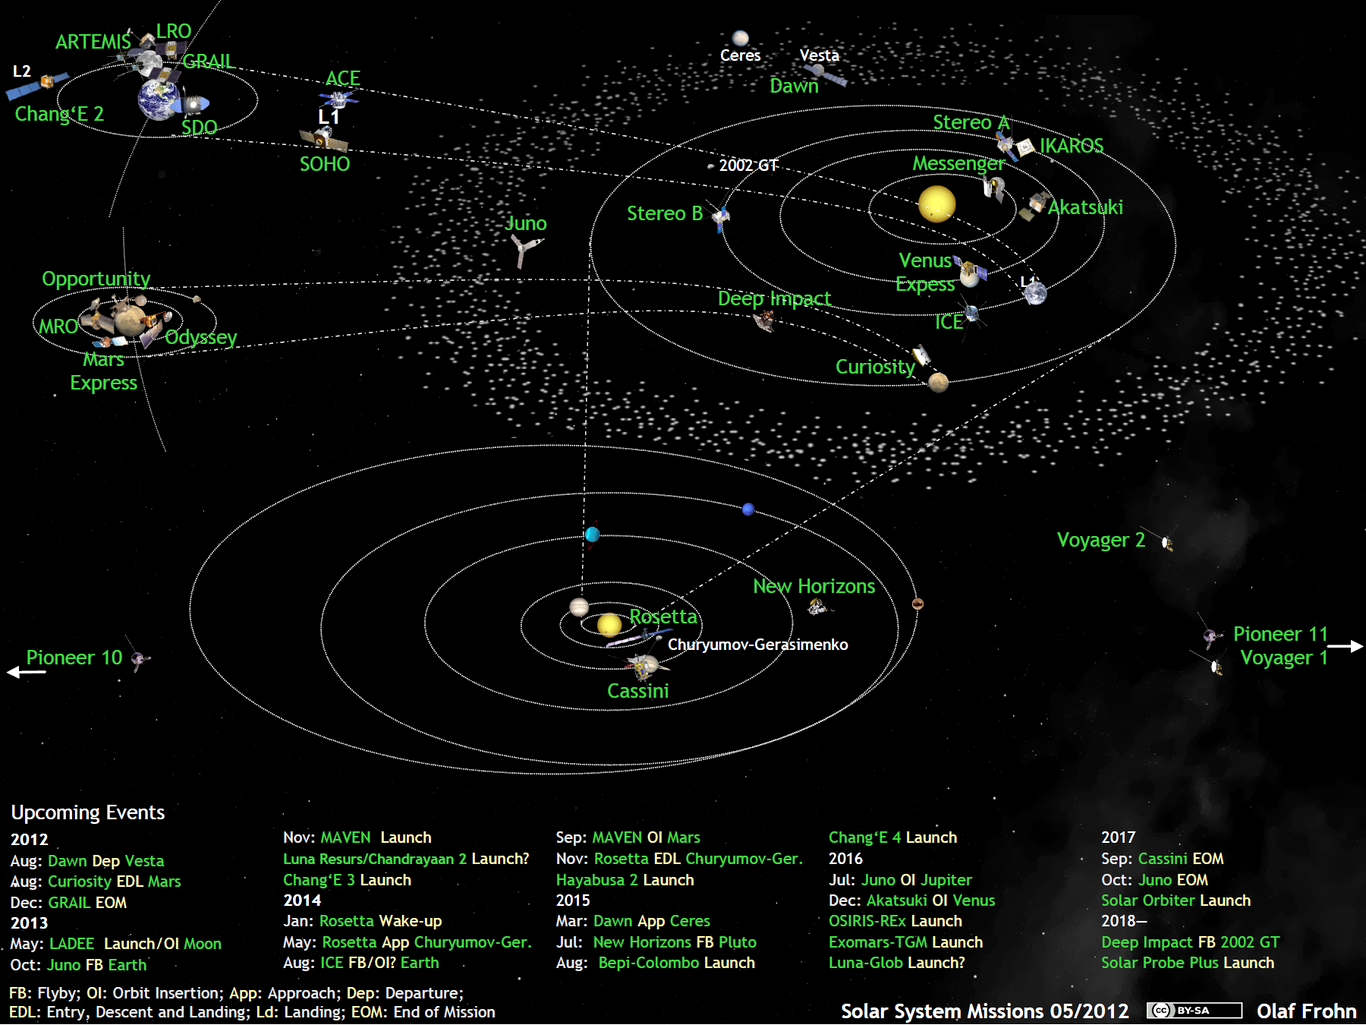Viewport: 1366px width, 1025px height.
Task: Click the "Upcoming Events" heading
Action: [88, 812]
